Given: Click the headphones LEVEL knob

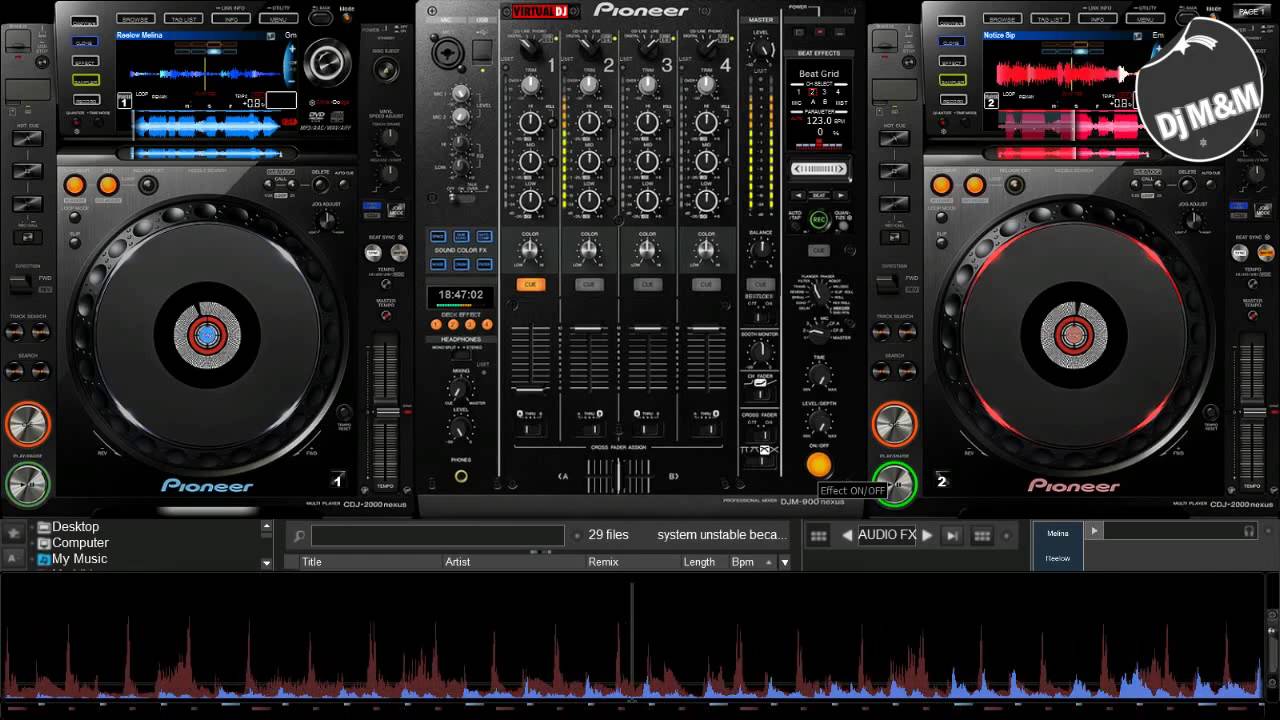Looking at the screenshot, I should click(x=460, y=429).
